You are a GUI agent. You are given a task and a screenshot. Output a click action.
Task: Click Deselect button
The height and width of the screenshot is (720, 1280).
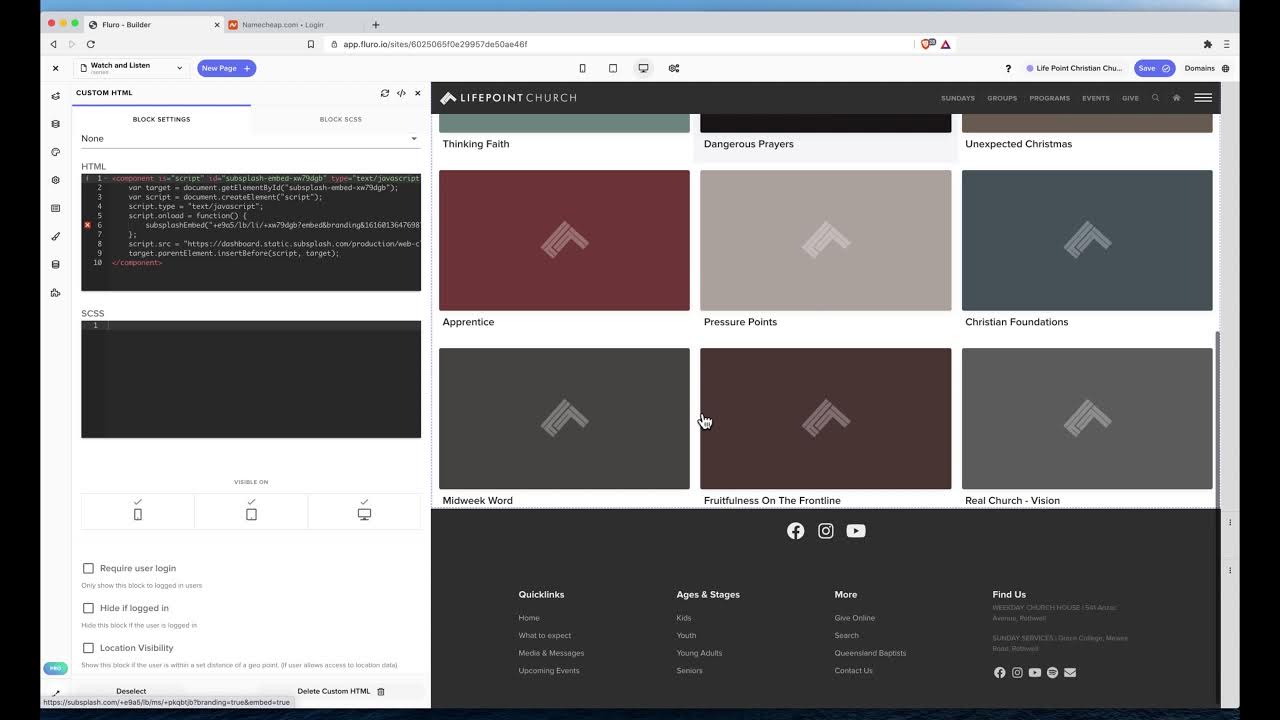(x=131, y=691)
